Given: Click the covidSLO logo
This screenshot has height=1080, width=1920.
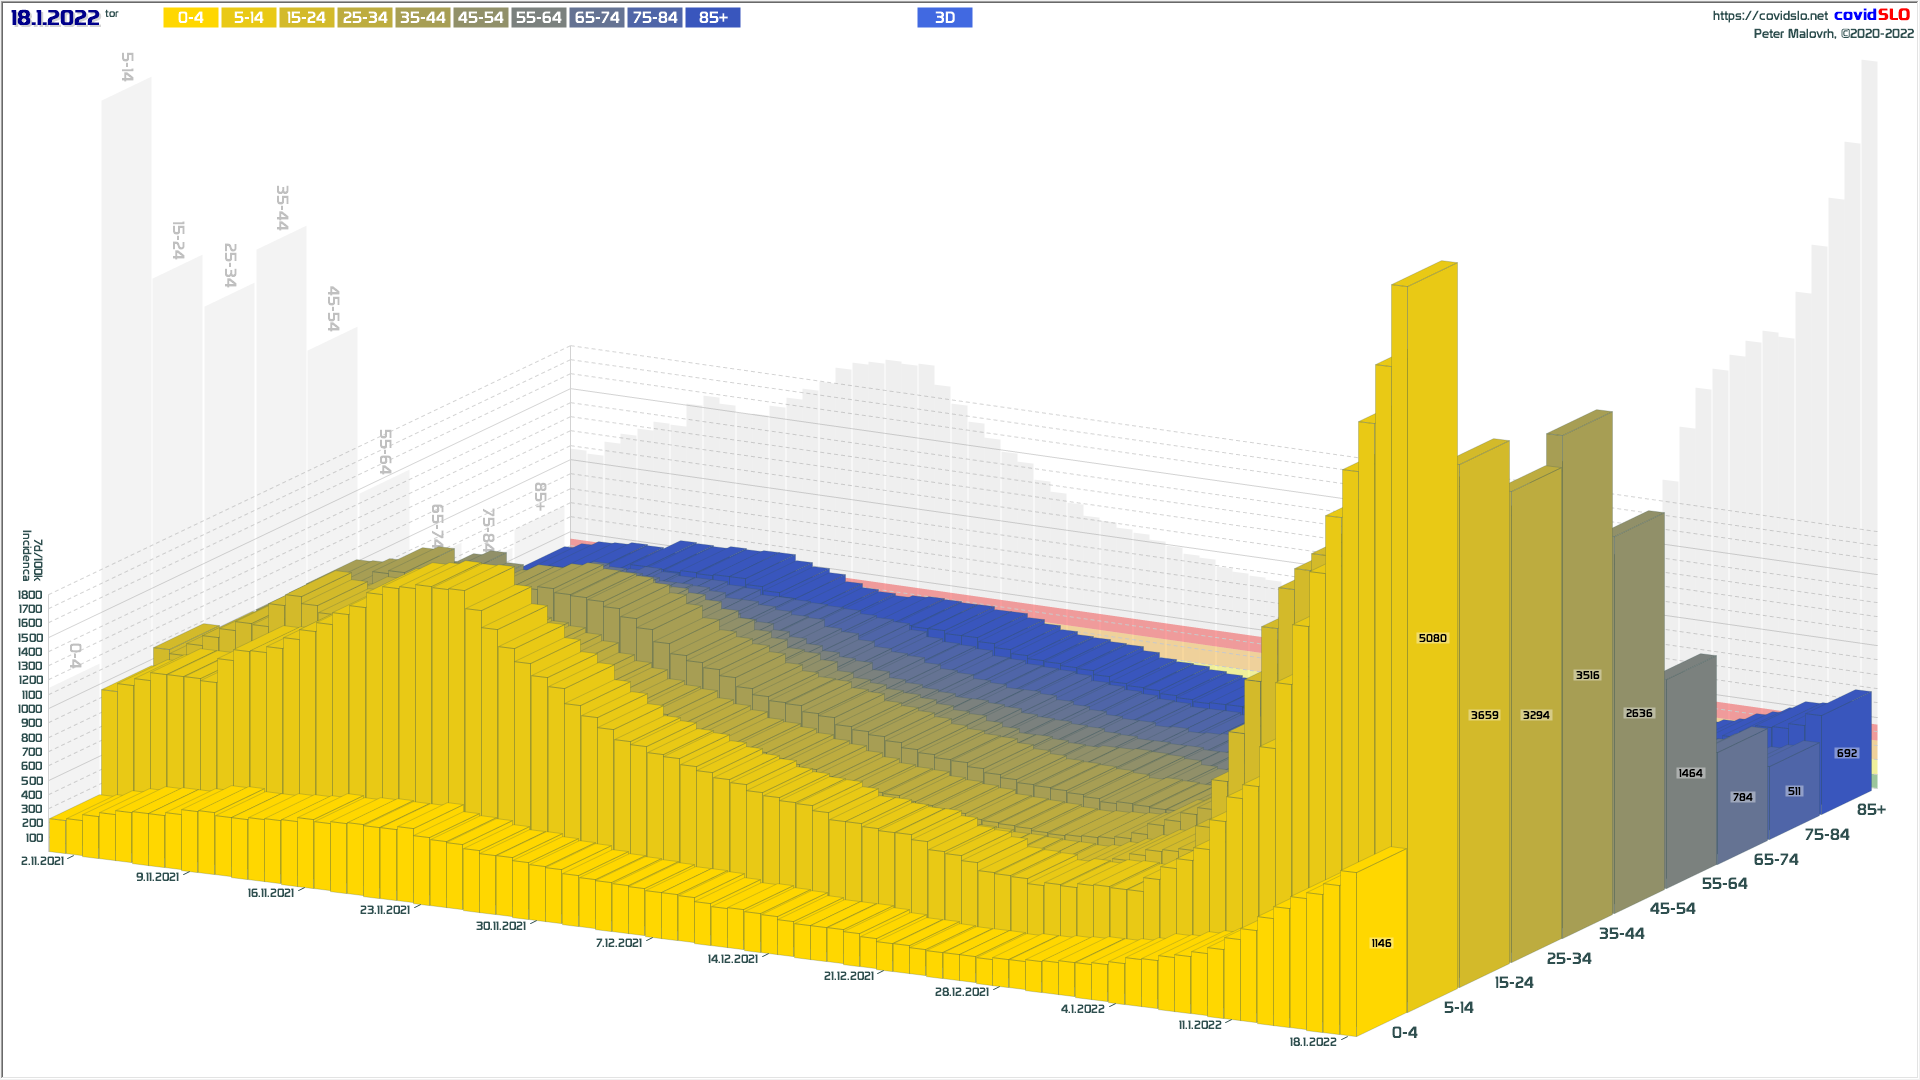Looking at the screenshot, I should [1871, 15].
